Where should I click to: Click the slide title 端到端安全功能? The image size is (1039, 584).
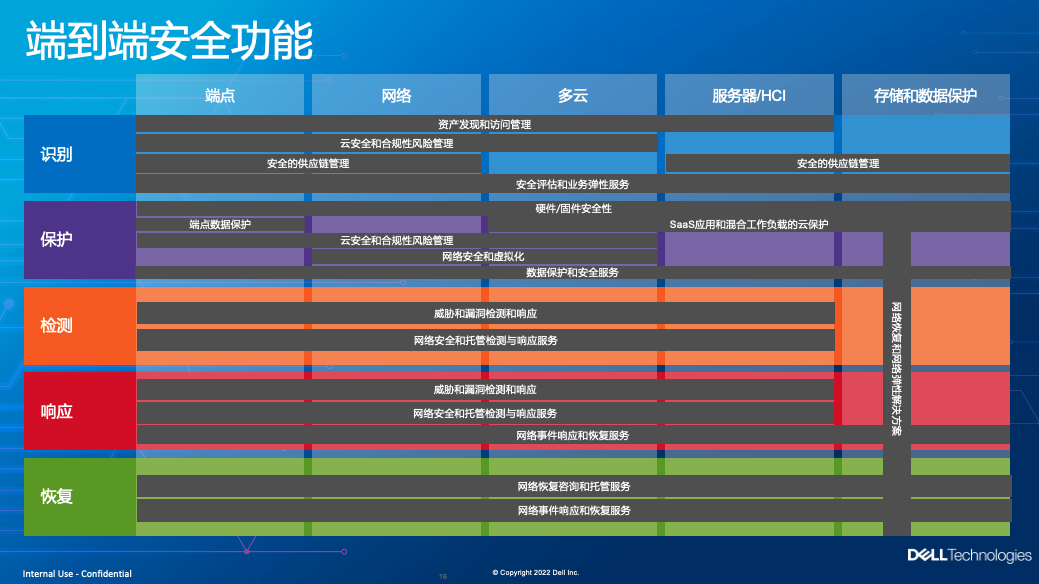tap(169, 42)
